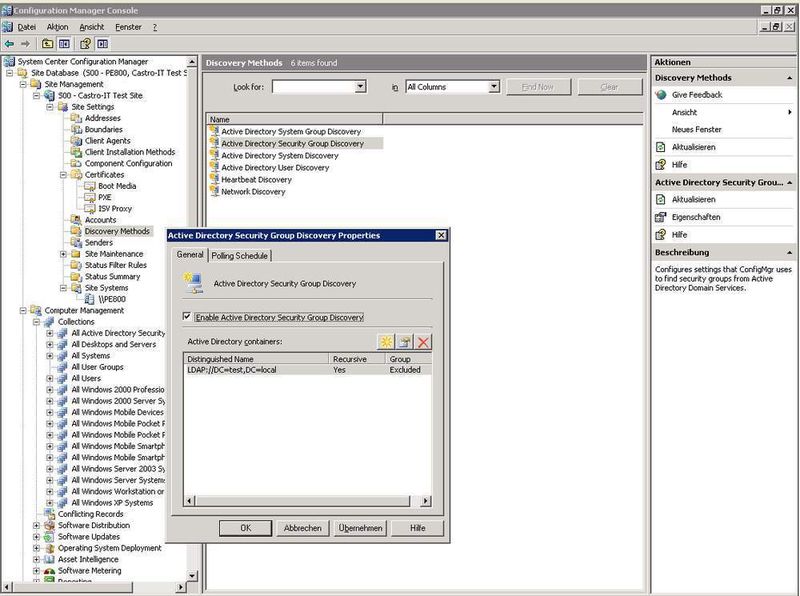Click Neues Fenster in the actions pane
This screenshot has height=596, width=800.
pos(696,130)
